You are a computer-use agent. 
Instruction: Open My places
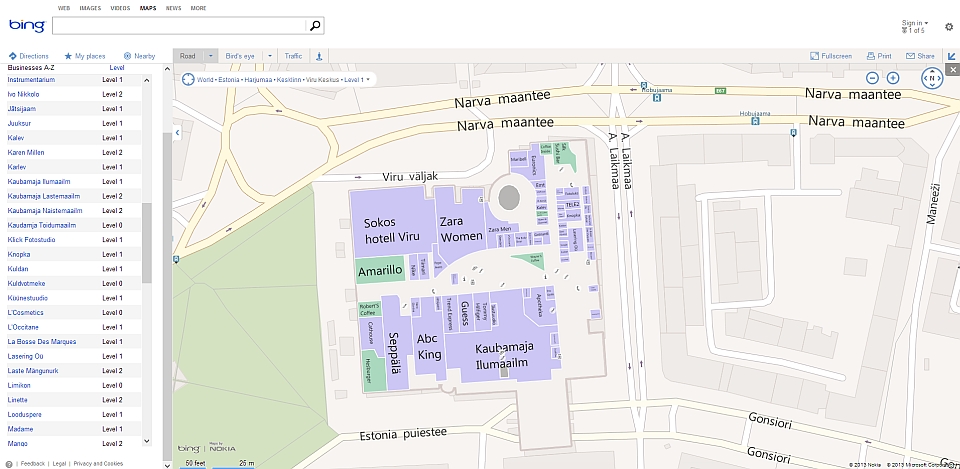(x=84, y=56)
